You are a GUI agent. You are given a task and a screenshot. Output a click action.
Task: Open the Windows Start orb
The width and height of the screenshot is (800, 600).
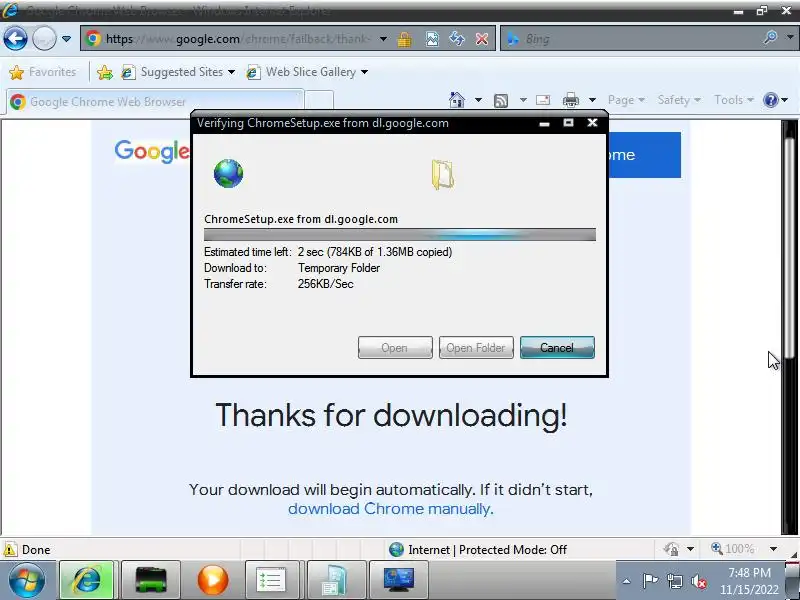(27, 580)
